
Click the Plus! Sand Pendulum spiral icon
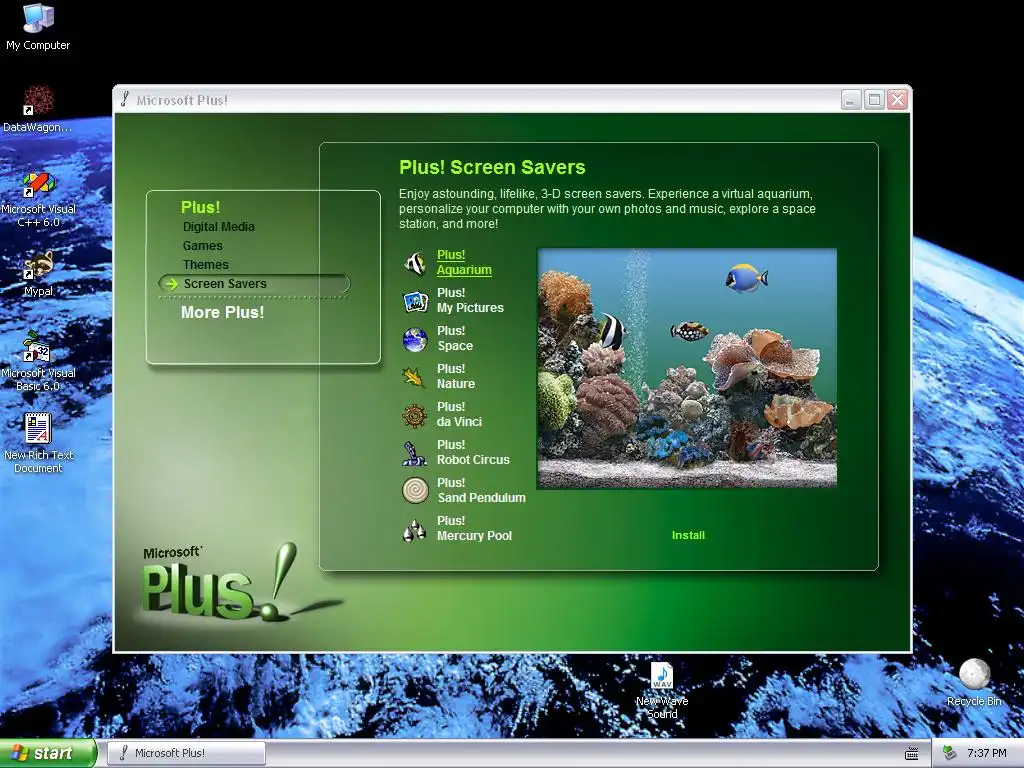[415, 490]
